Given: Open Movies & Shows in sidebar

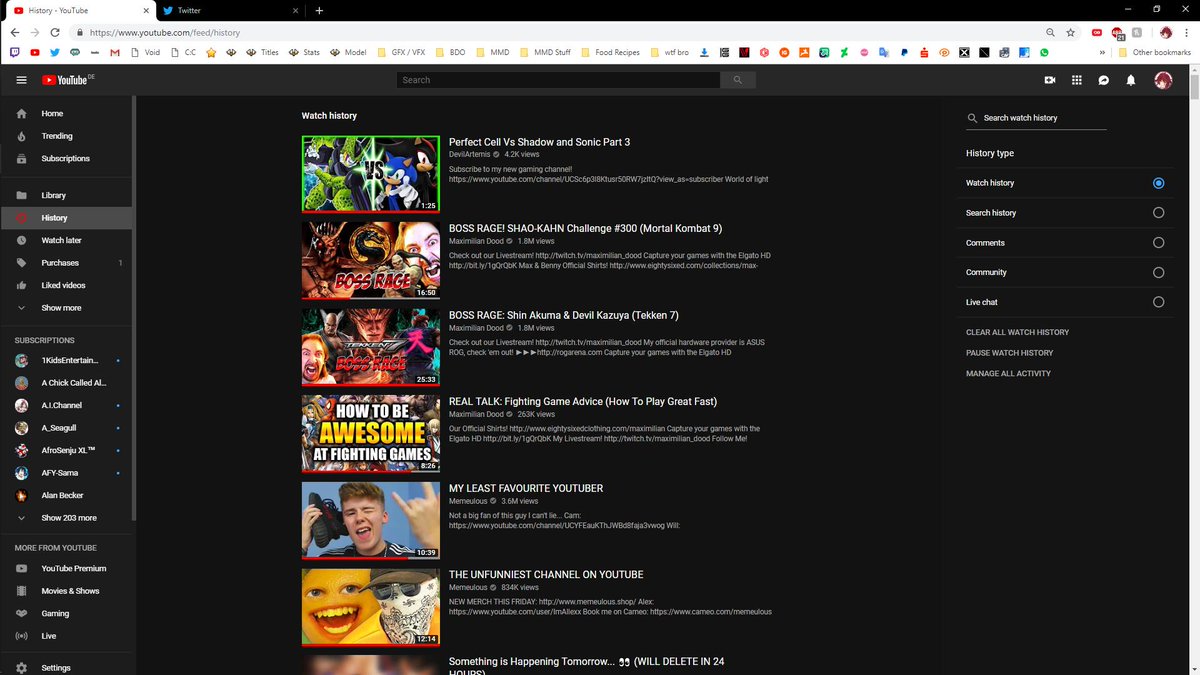Looking at the screenshot, I should 66,591.
